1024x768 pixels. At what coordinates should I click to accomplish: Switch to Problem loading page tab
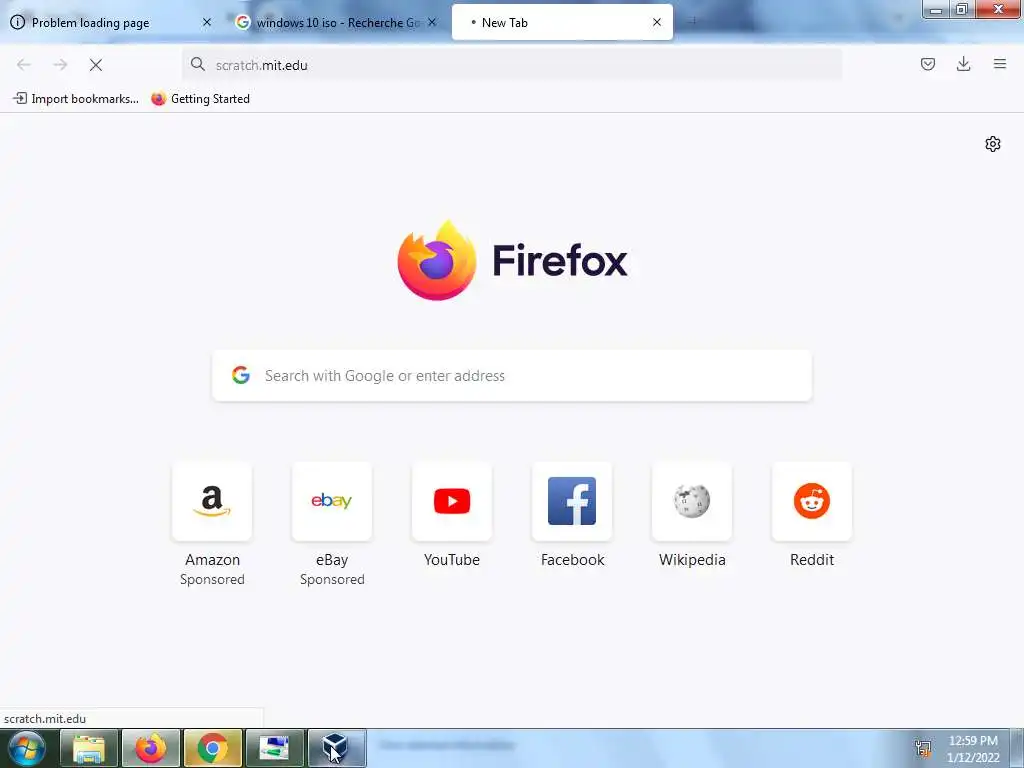point(110,22)
